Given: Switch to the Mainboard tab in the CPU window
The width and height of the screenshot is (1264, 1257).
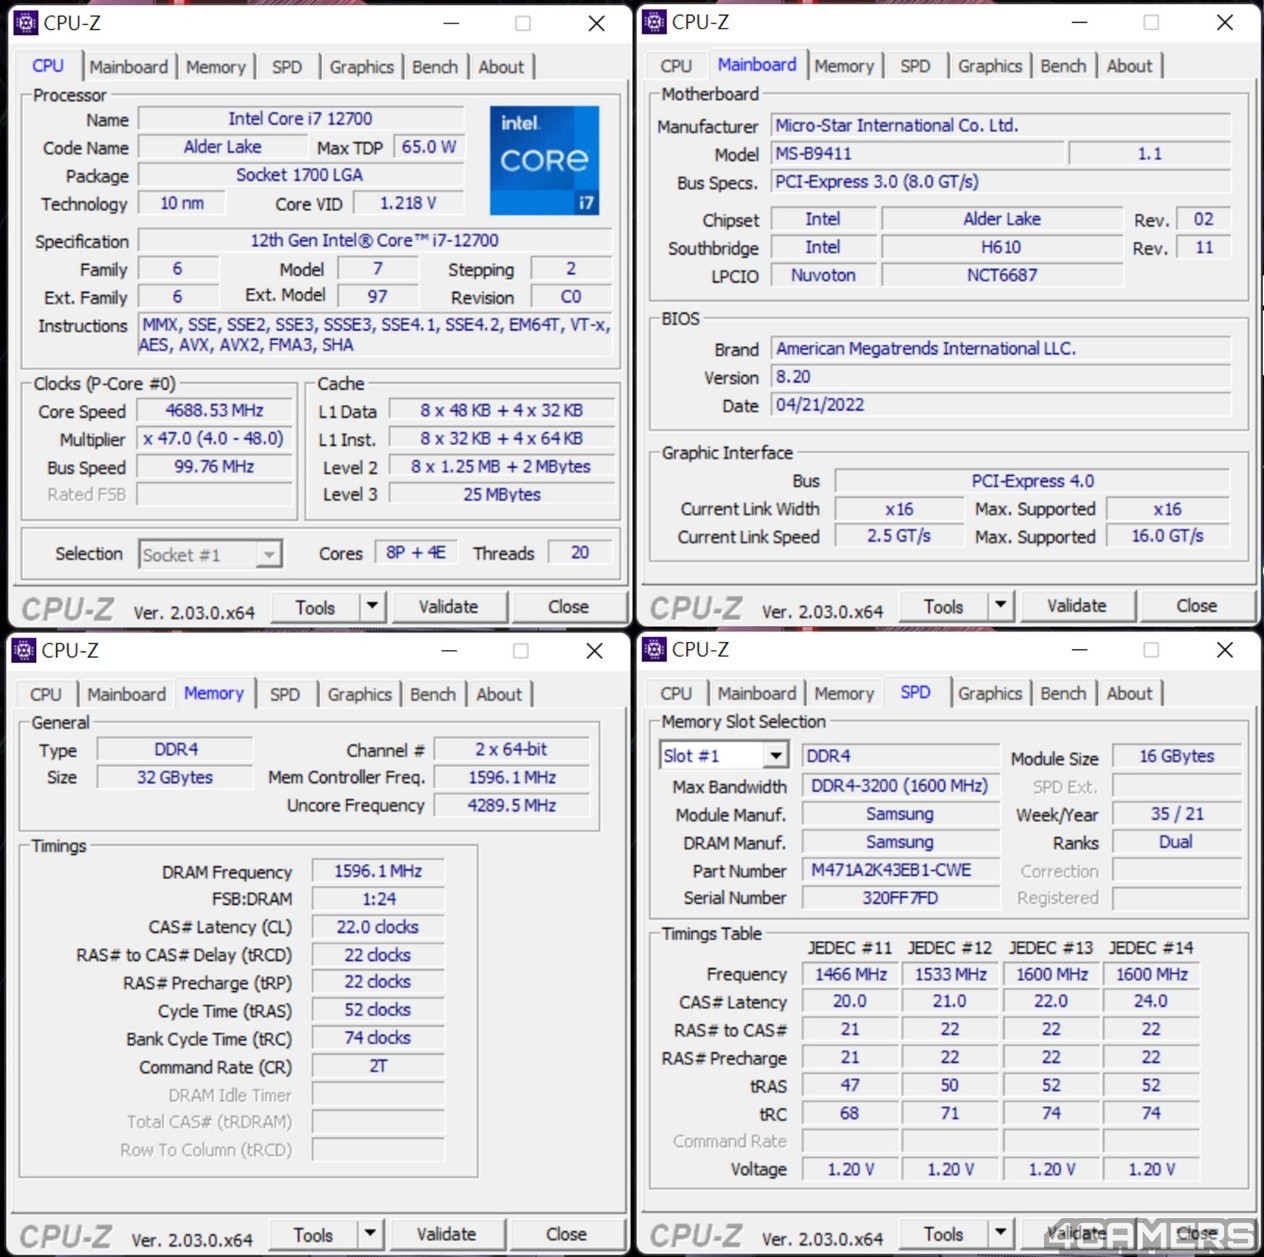Looking at the screenshot, I should pos(129,67).
